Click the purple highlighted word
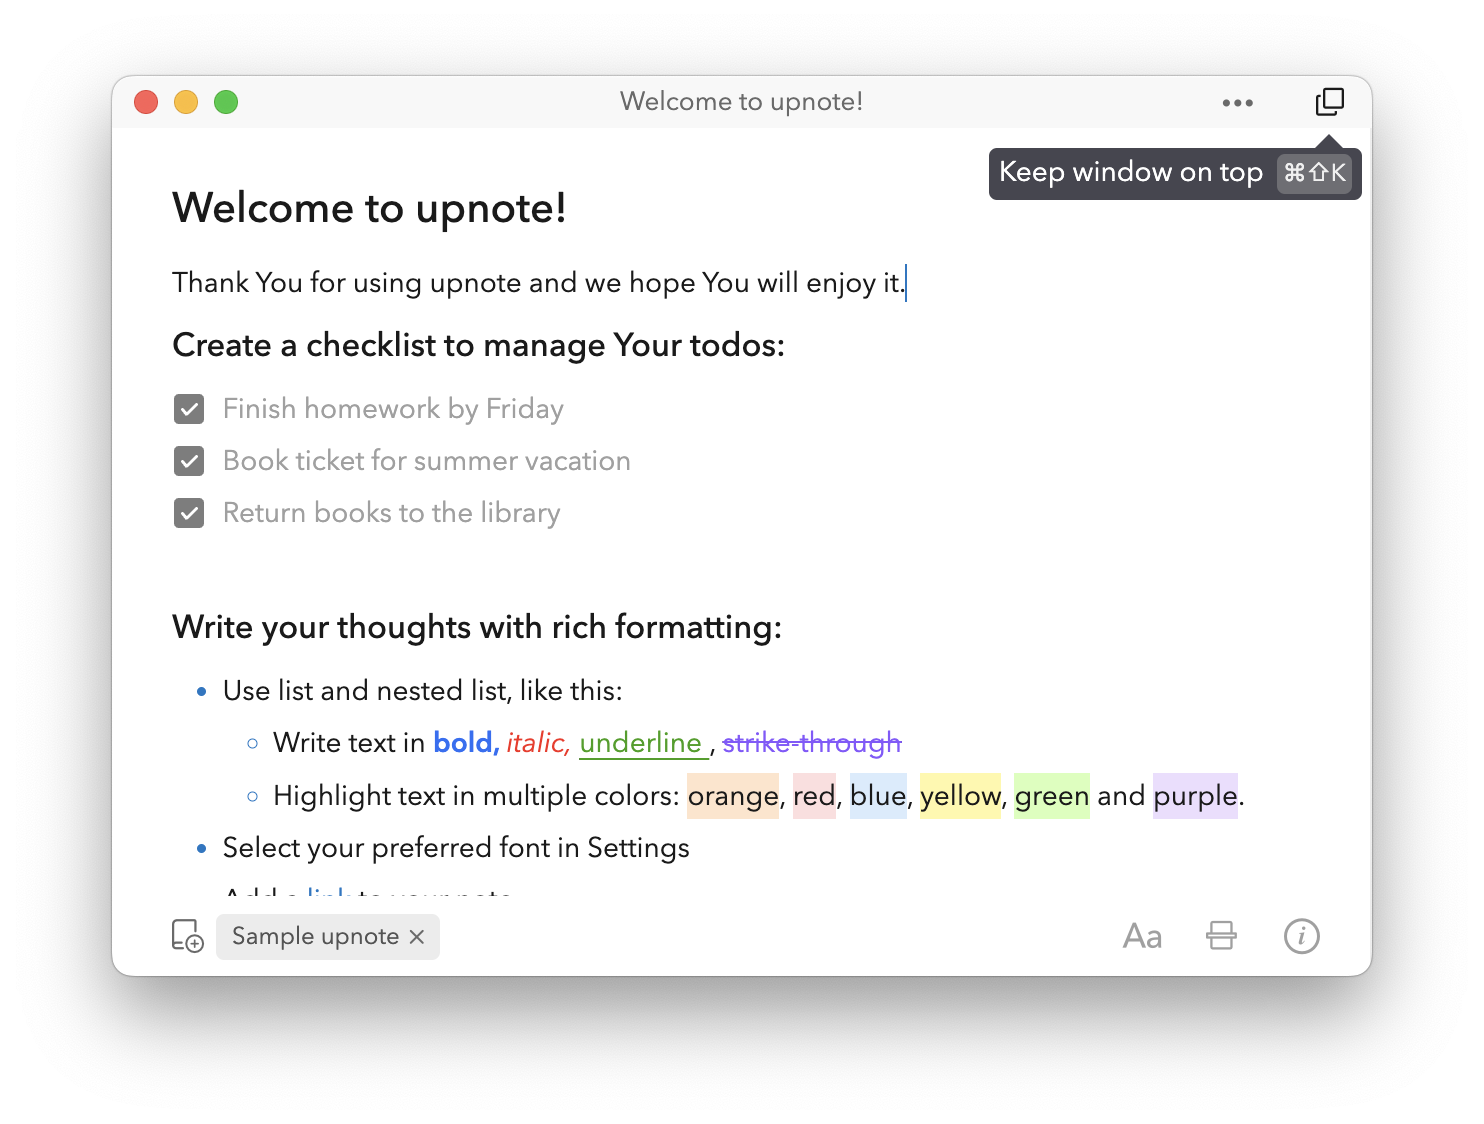This screenshot has height=1124, width=1484. coord(1195,796)
